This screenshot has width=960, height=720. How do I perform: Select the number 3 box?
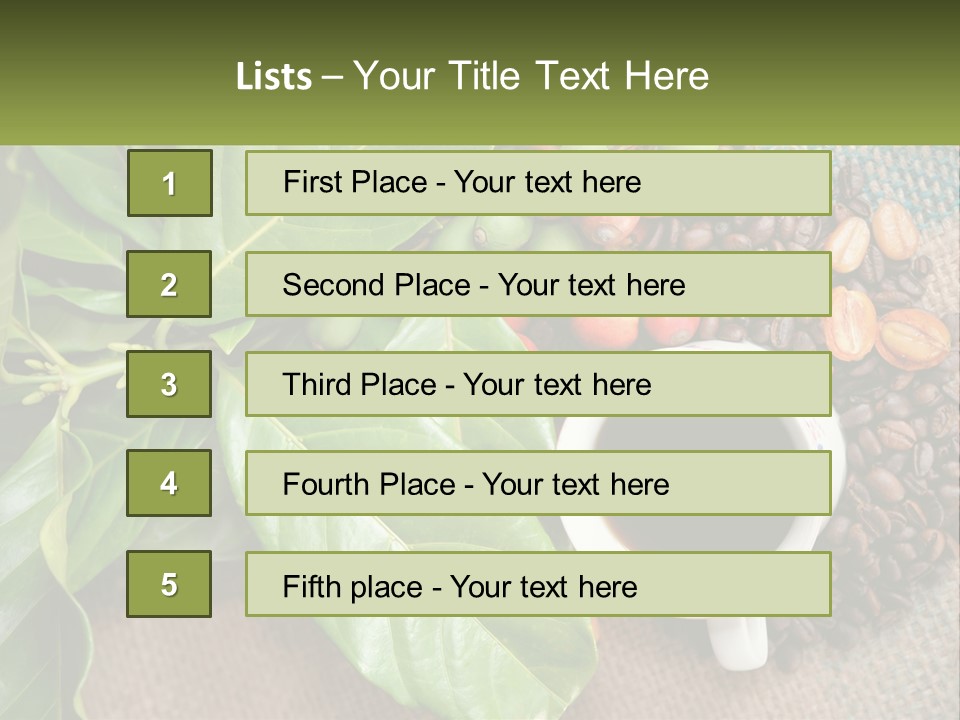[169, 384]
